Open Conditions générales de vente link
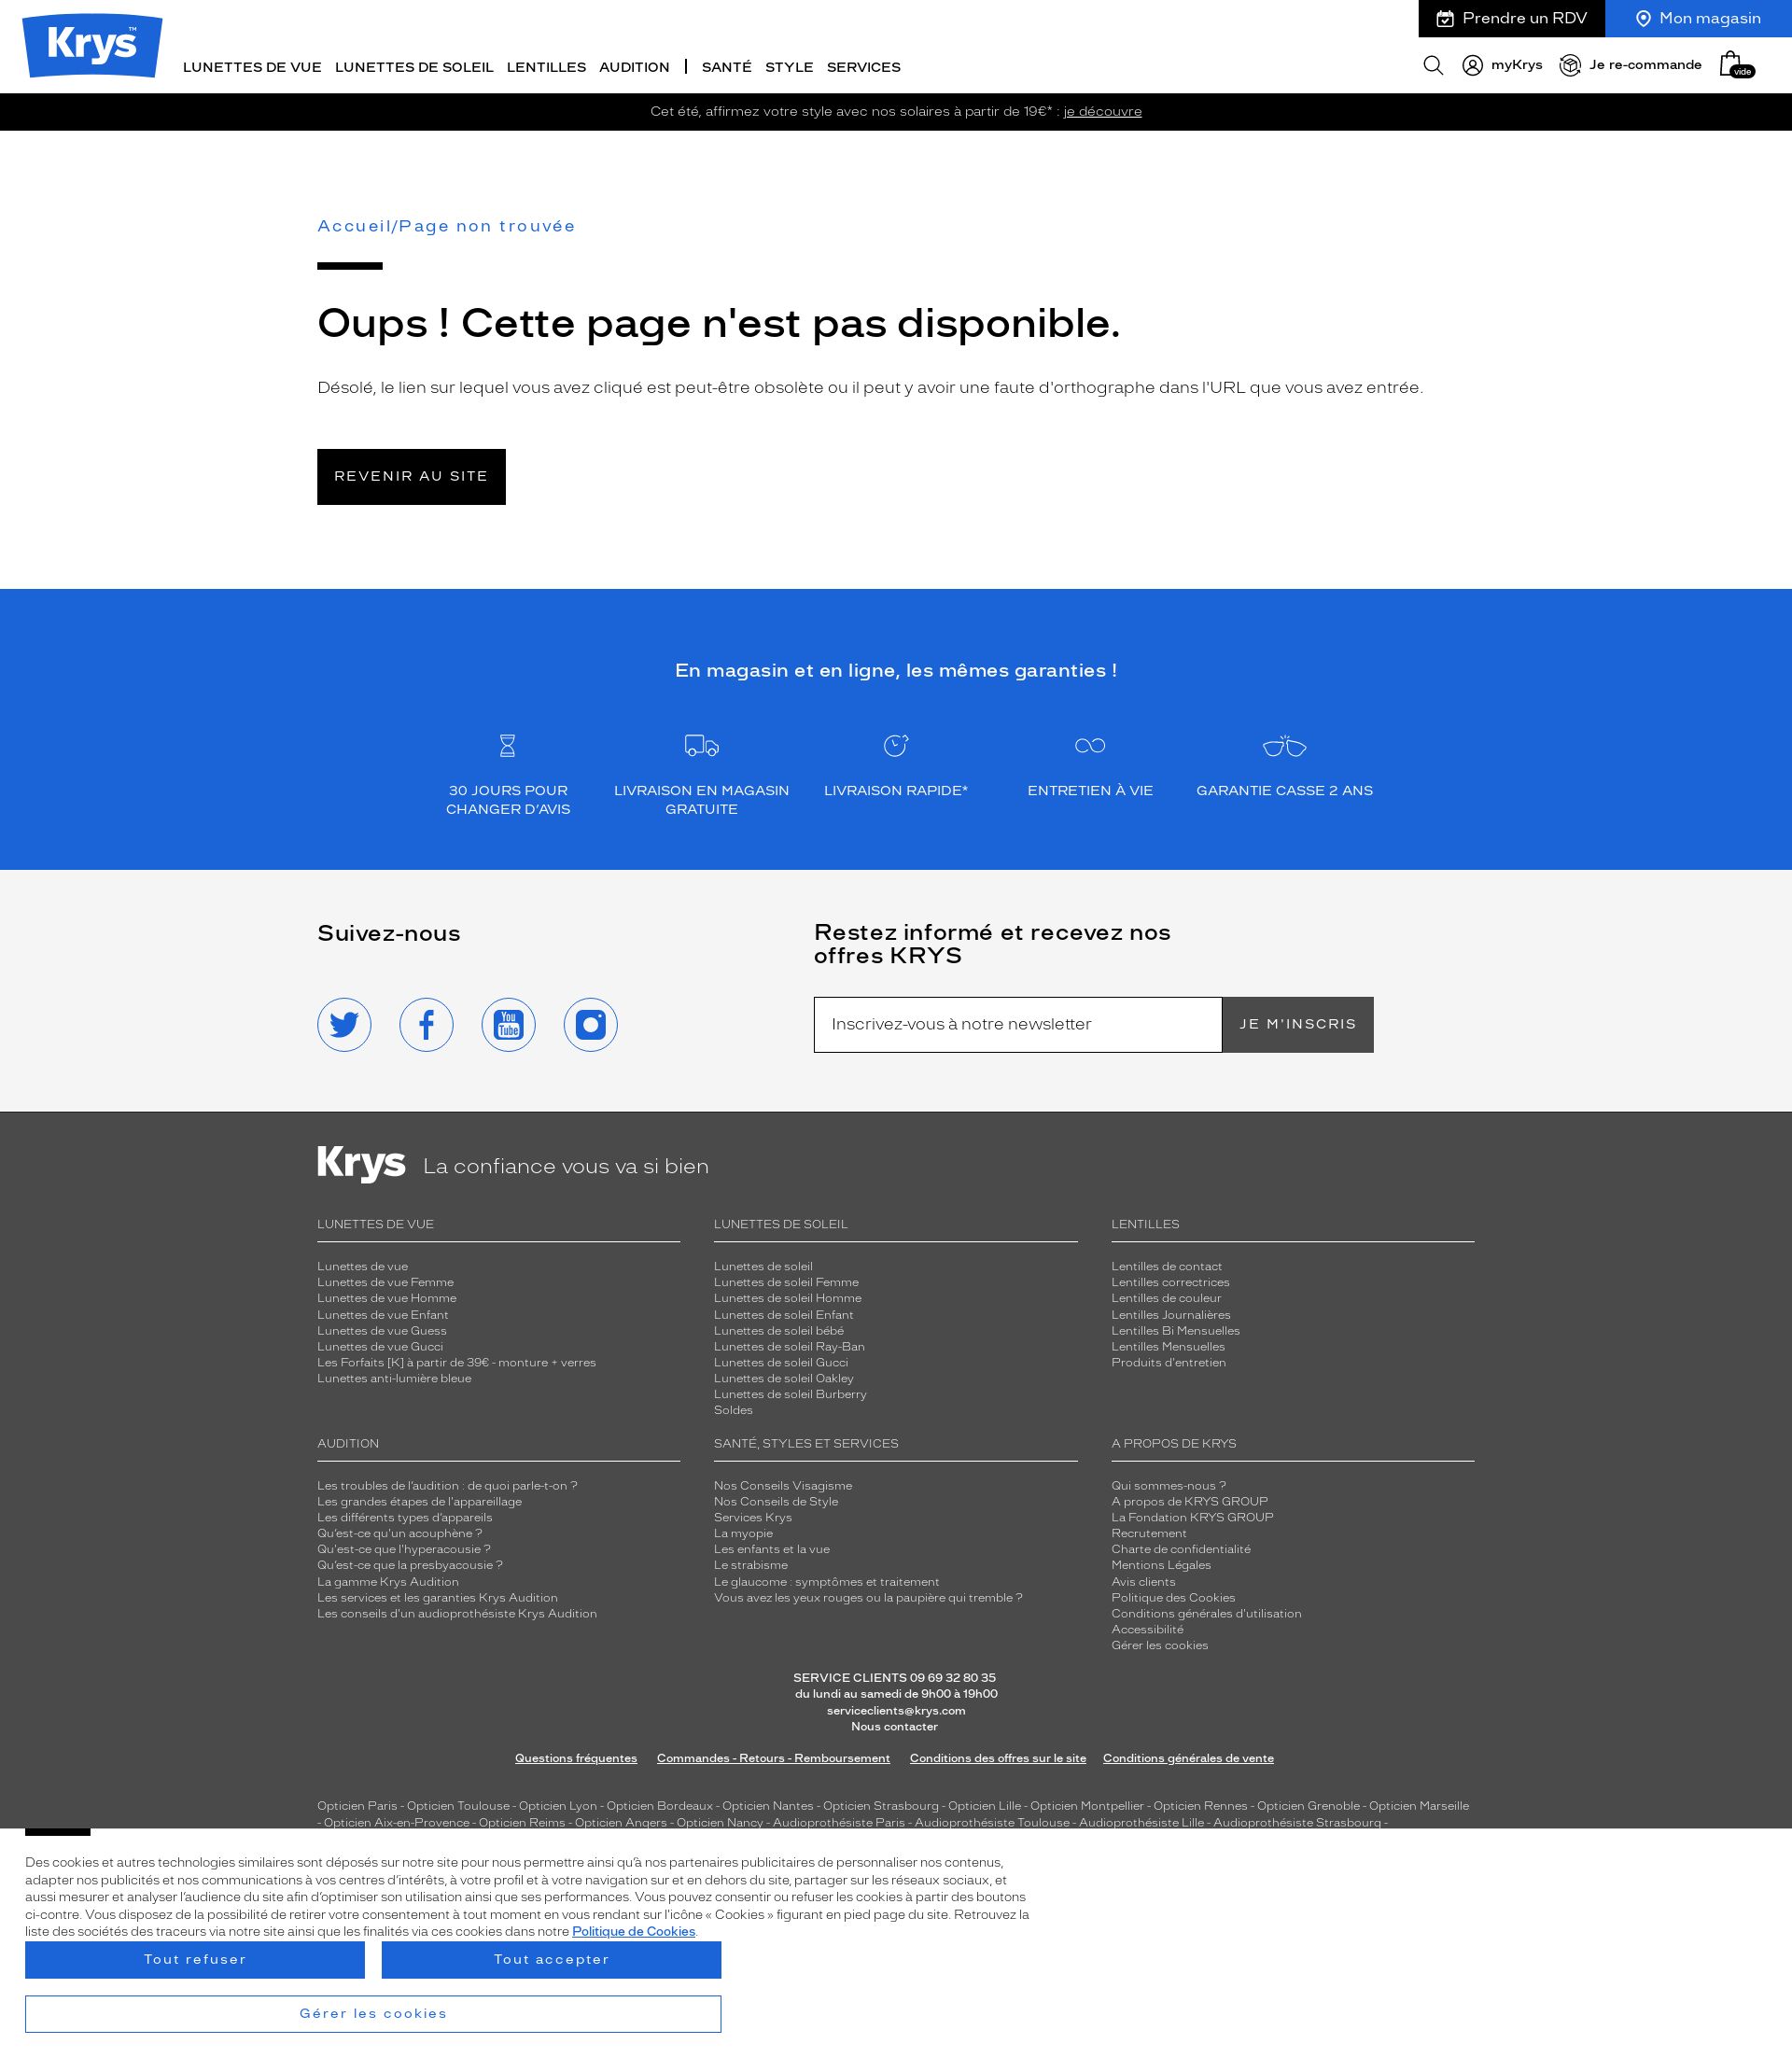This screenshot has height=2058, width=1792. pos(1188,1758)
